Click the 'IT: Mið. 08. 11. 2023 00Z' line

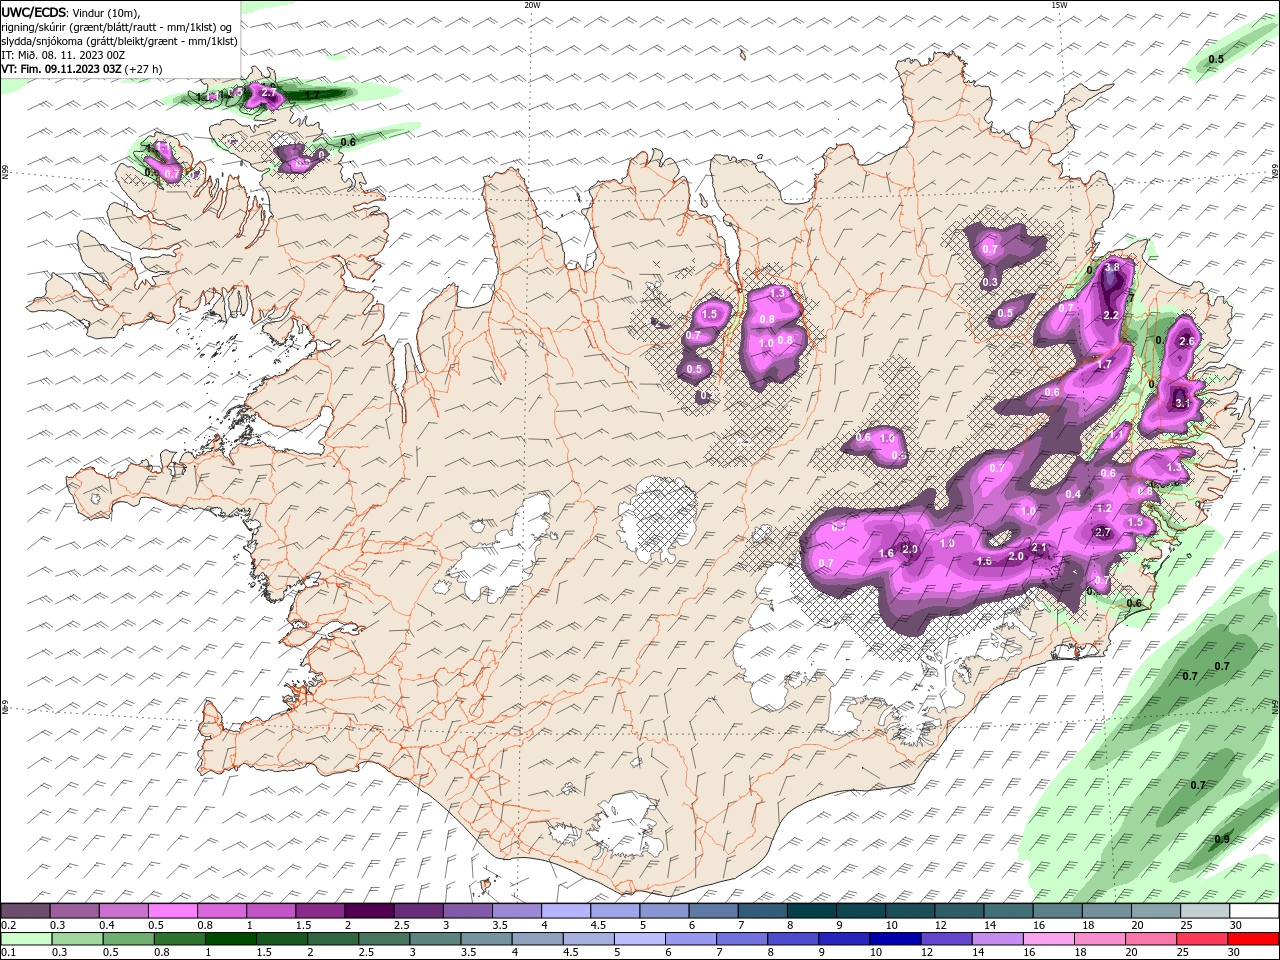click(63, 55)
